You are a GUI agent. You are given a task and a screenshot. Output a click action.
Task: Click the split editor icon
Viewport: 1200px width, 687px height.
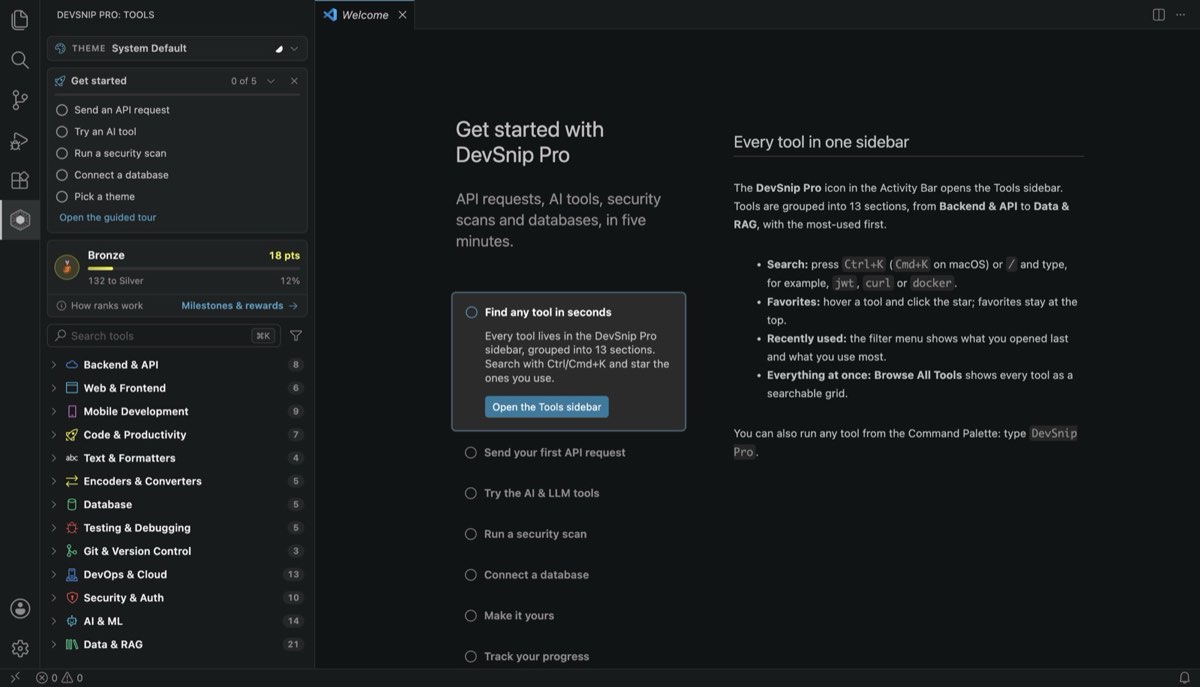pos(1158,15)
